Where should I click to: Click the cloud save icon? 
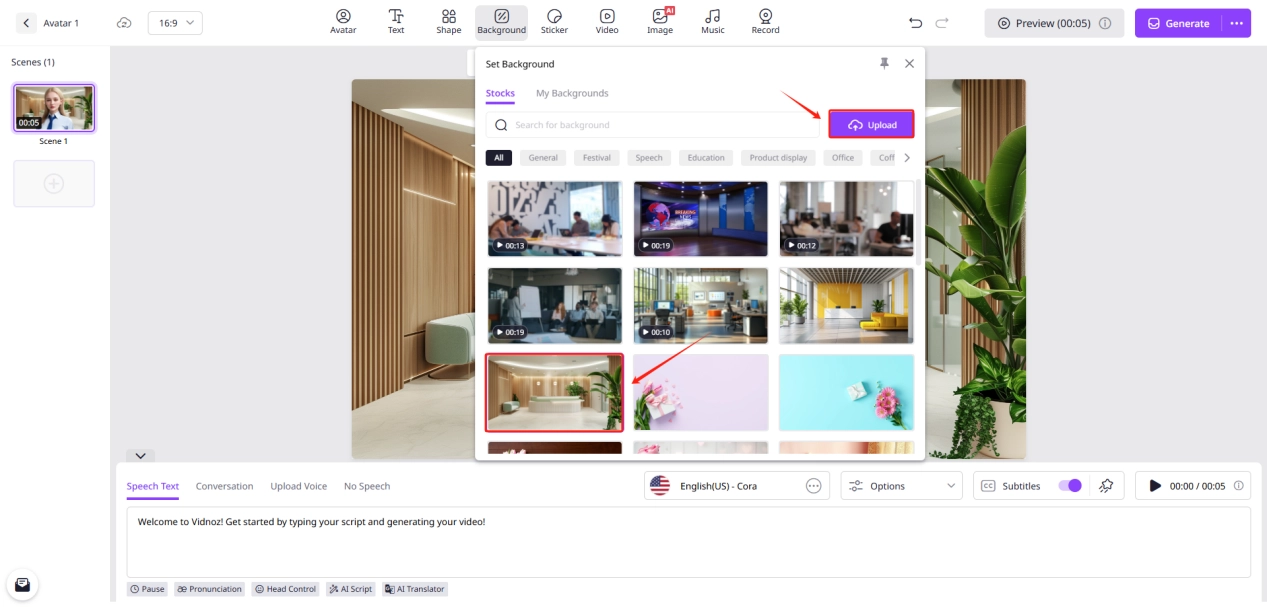(124, 23)
